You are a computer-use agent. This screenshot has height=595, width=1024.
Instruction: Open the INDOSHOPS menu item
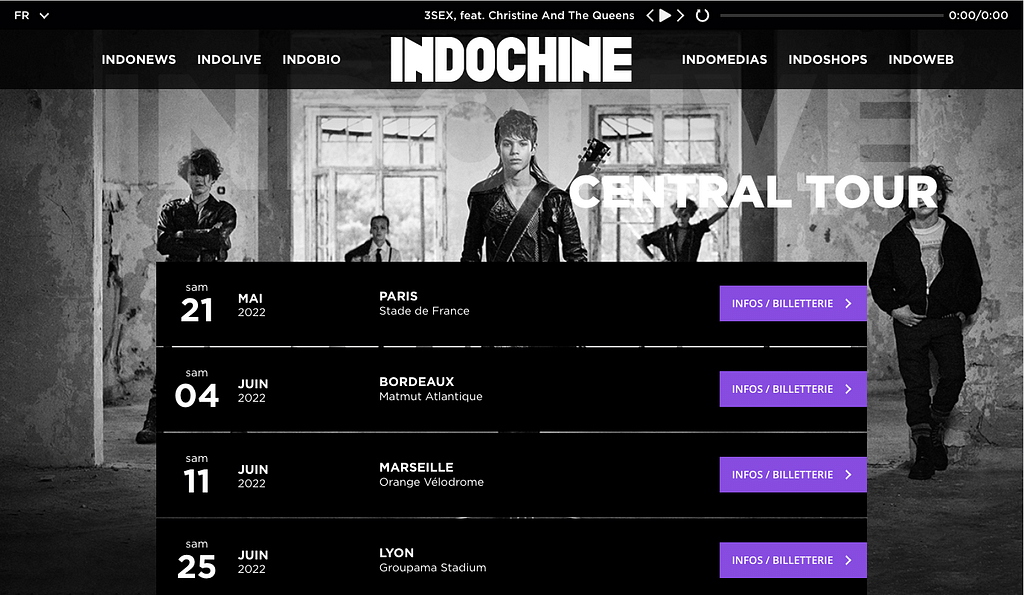827,59
